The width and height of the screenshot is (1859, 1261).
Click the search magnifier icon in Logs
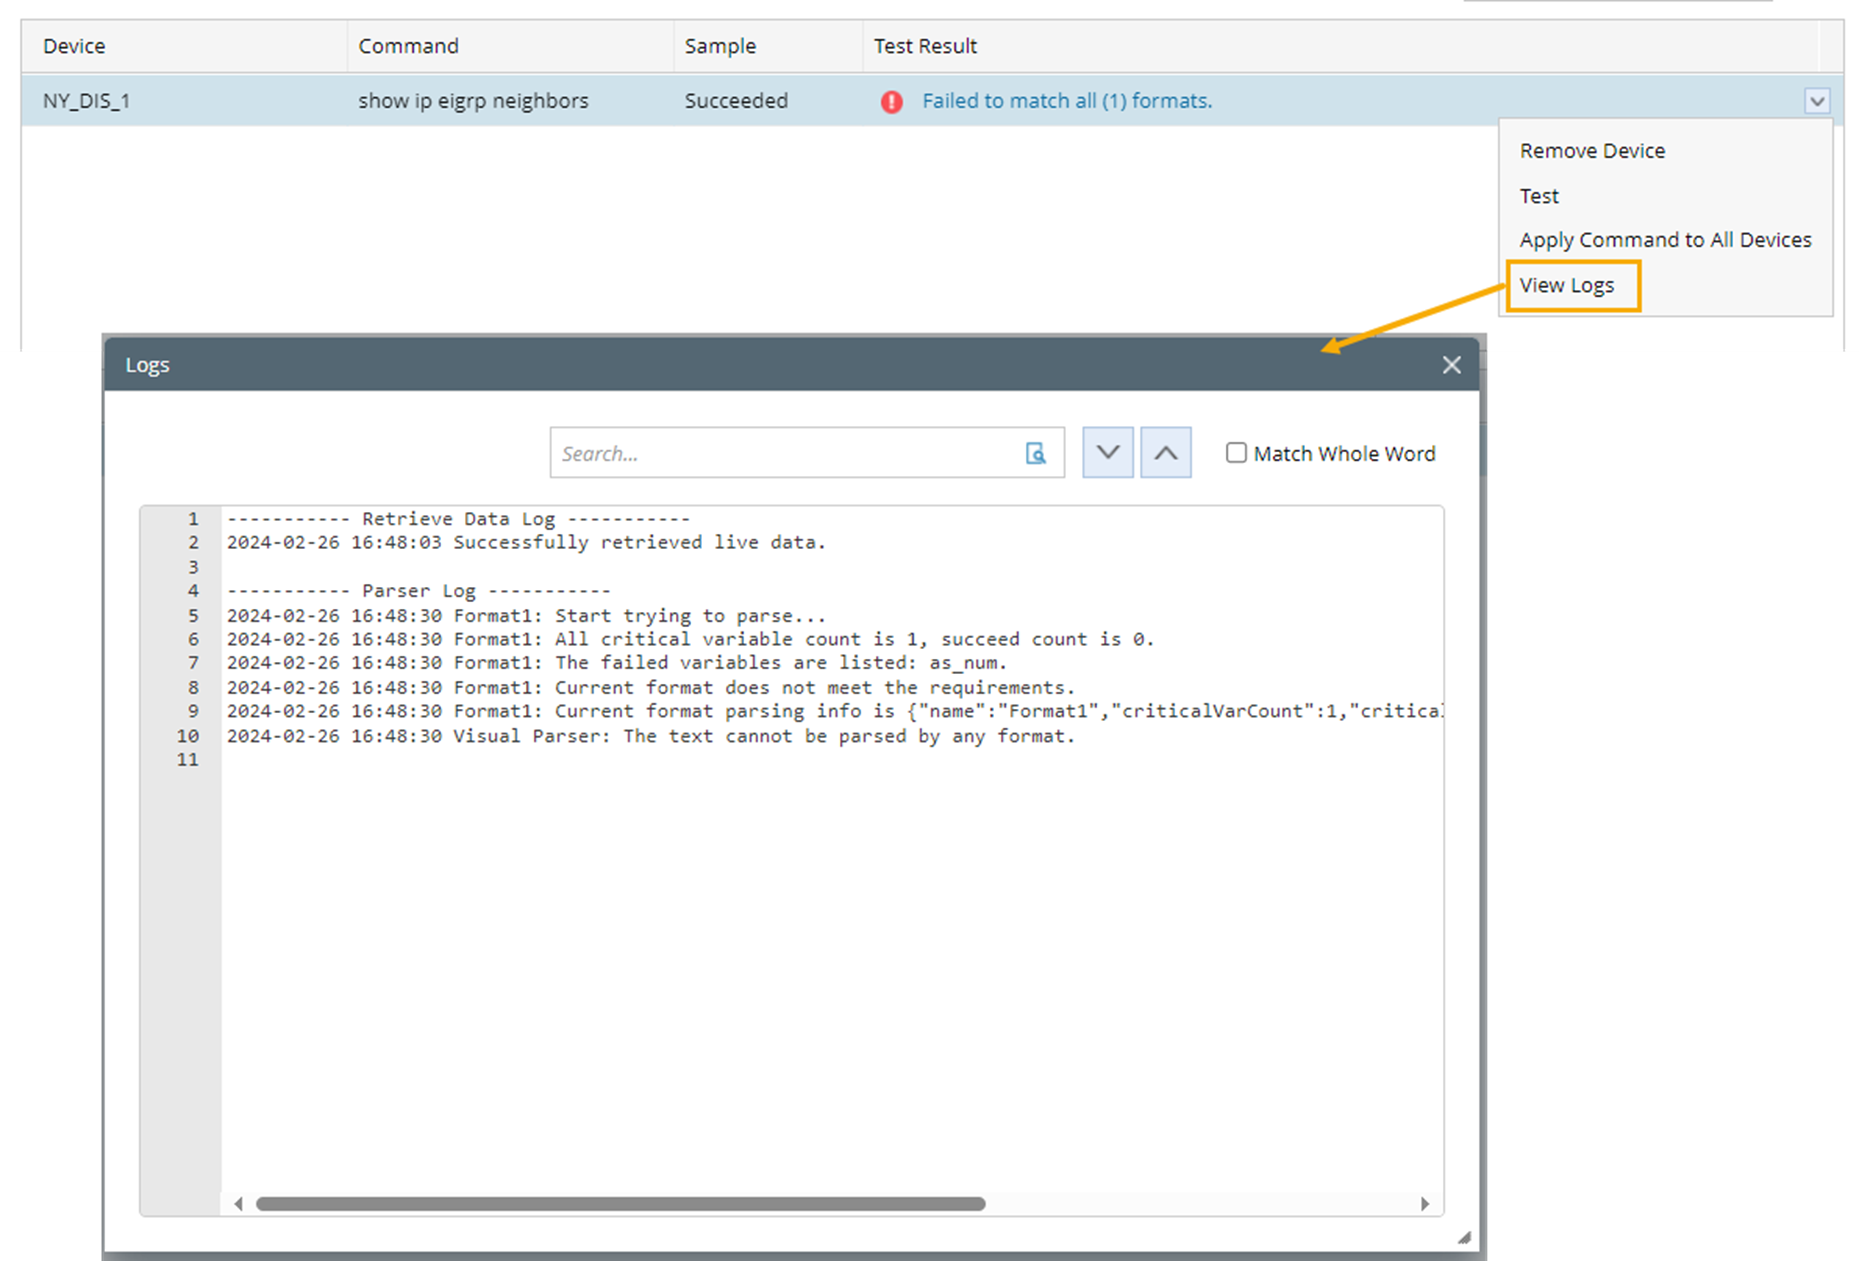pyautogui.click(x=1036, y=454)
